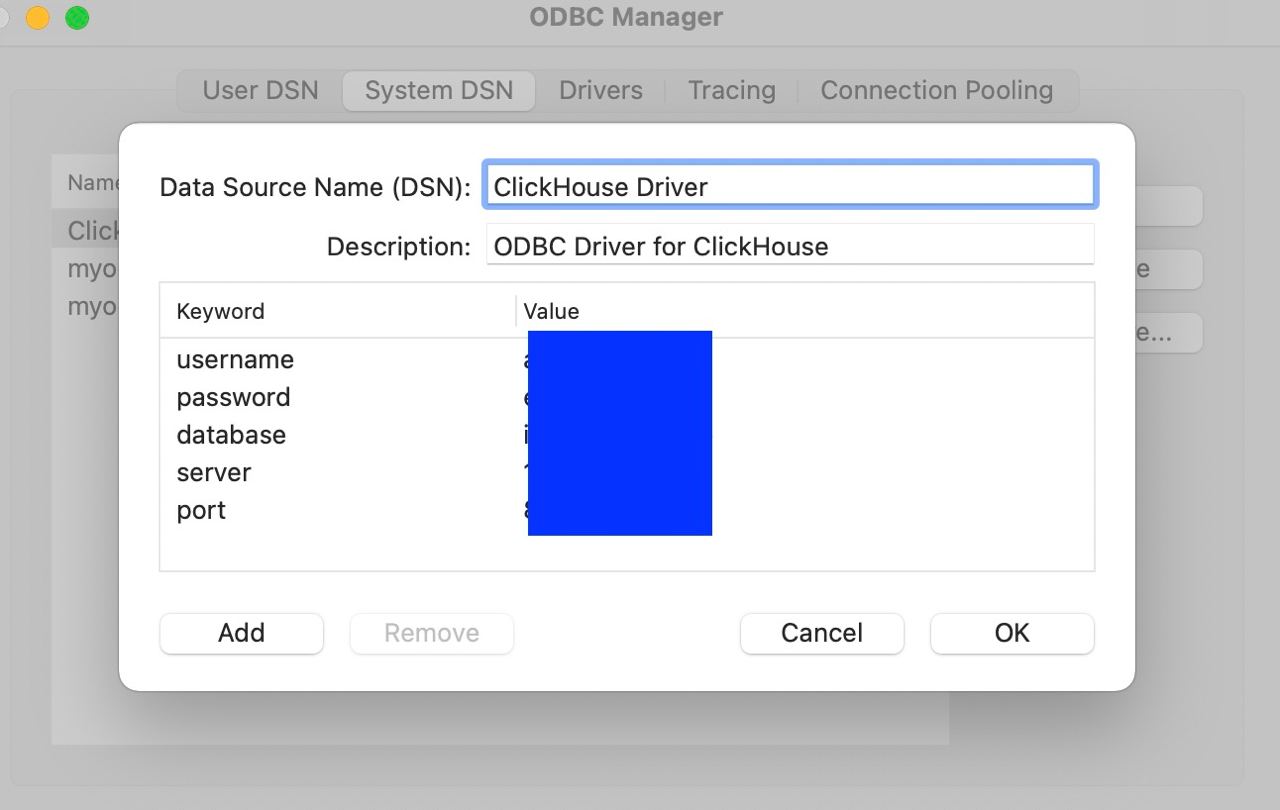Screen dimensions: 1280x810
Task: Click the Description text field
Action: [x=790, y=245]
